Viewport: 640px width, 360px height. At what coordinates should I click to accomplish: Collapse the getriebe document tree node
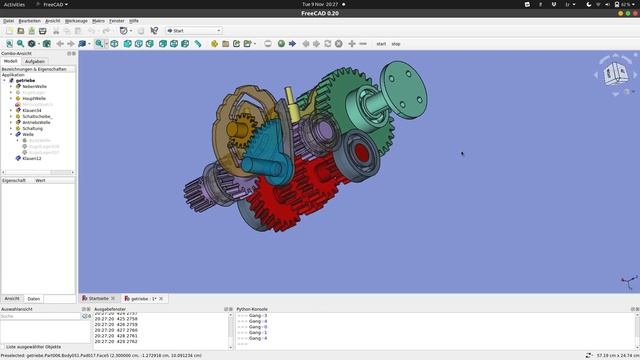click(x=4, y=81)
